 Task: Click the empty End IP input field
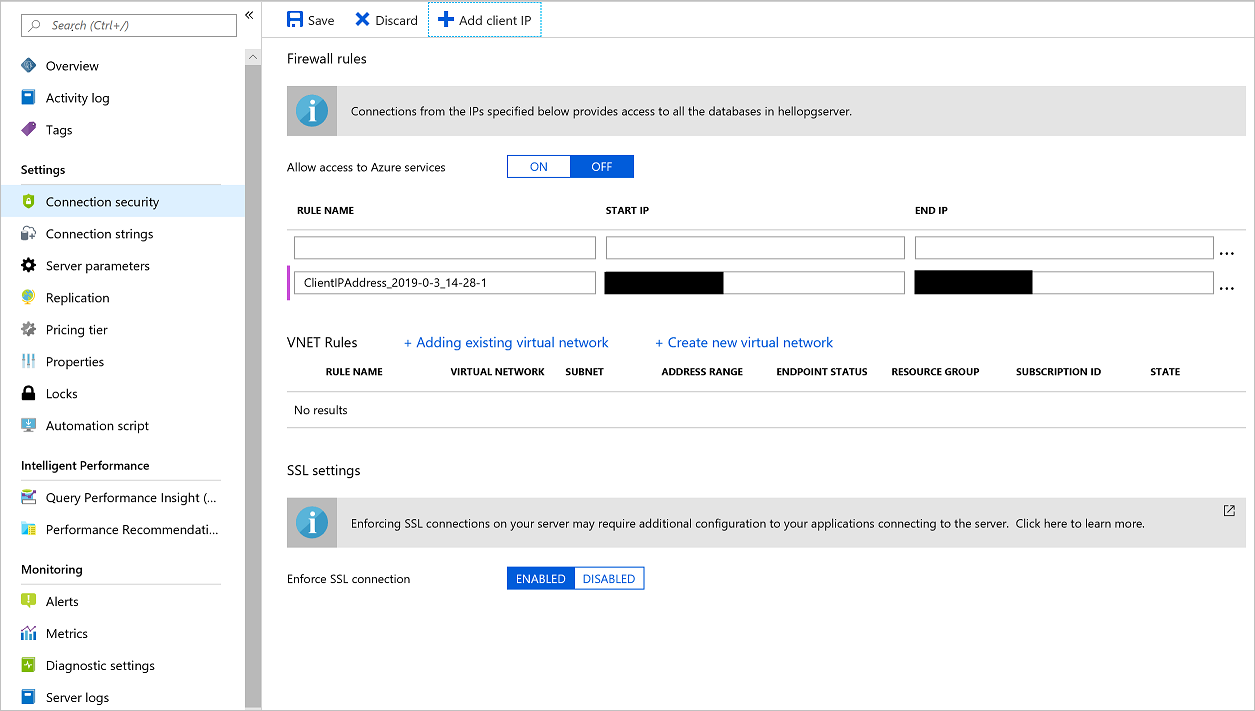point(1064,248)
